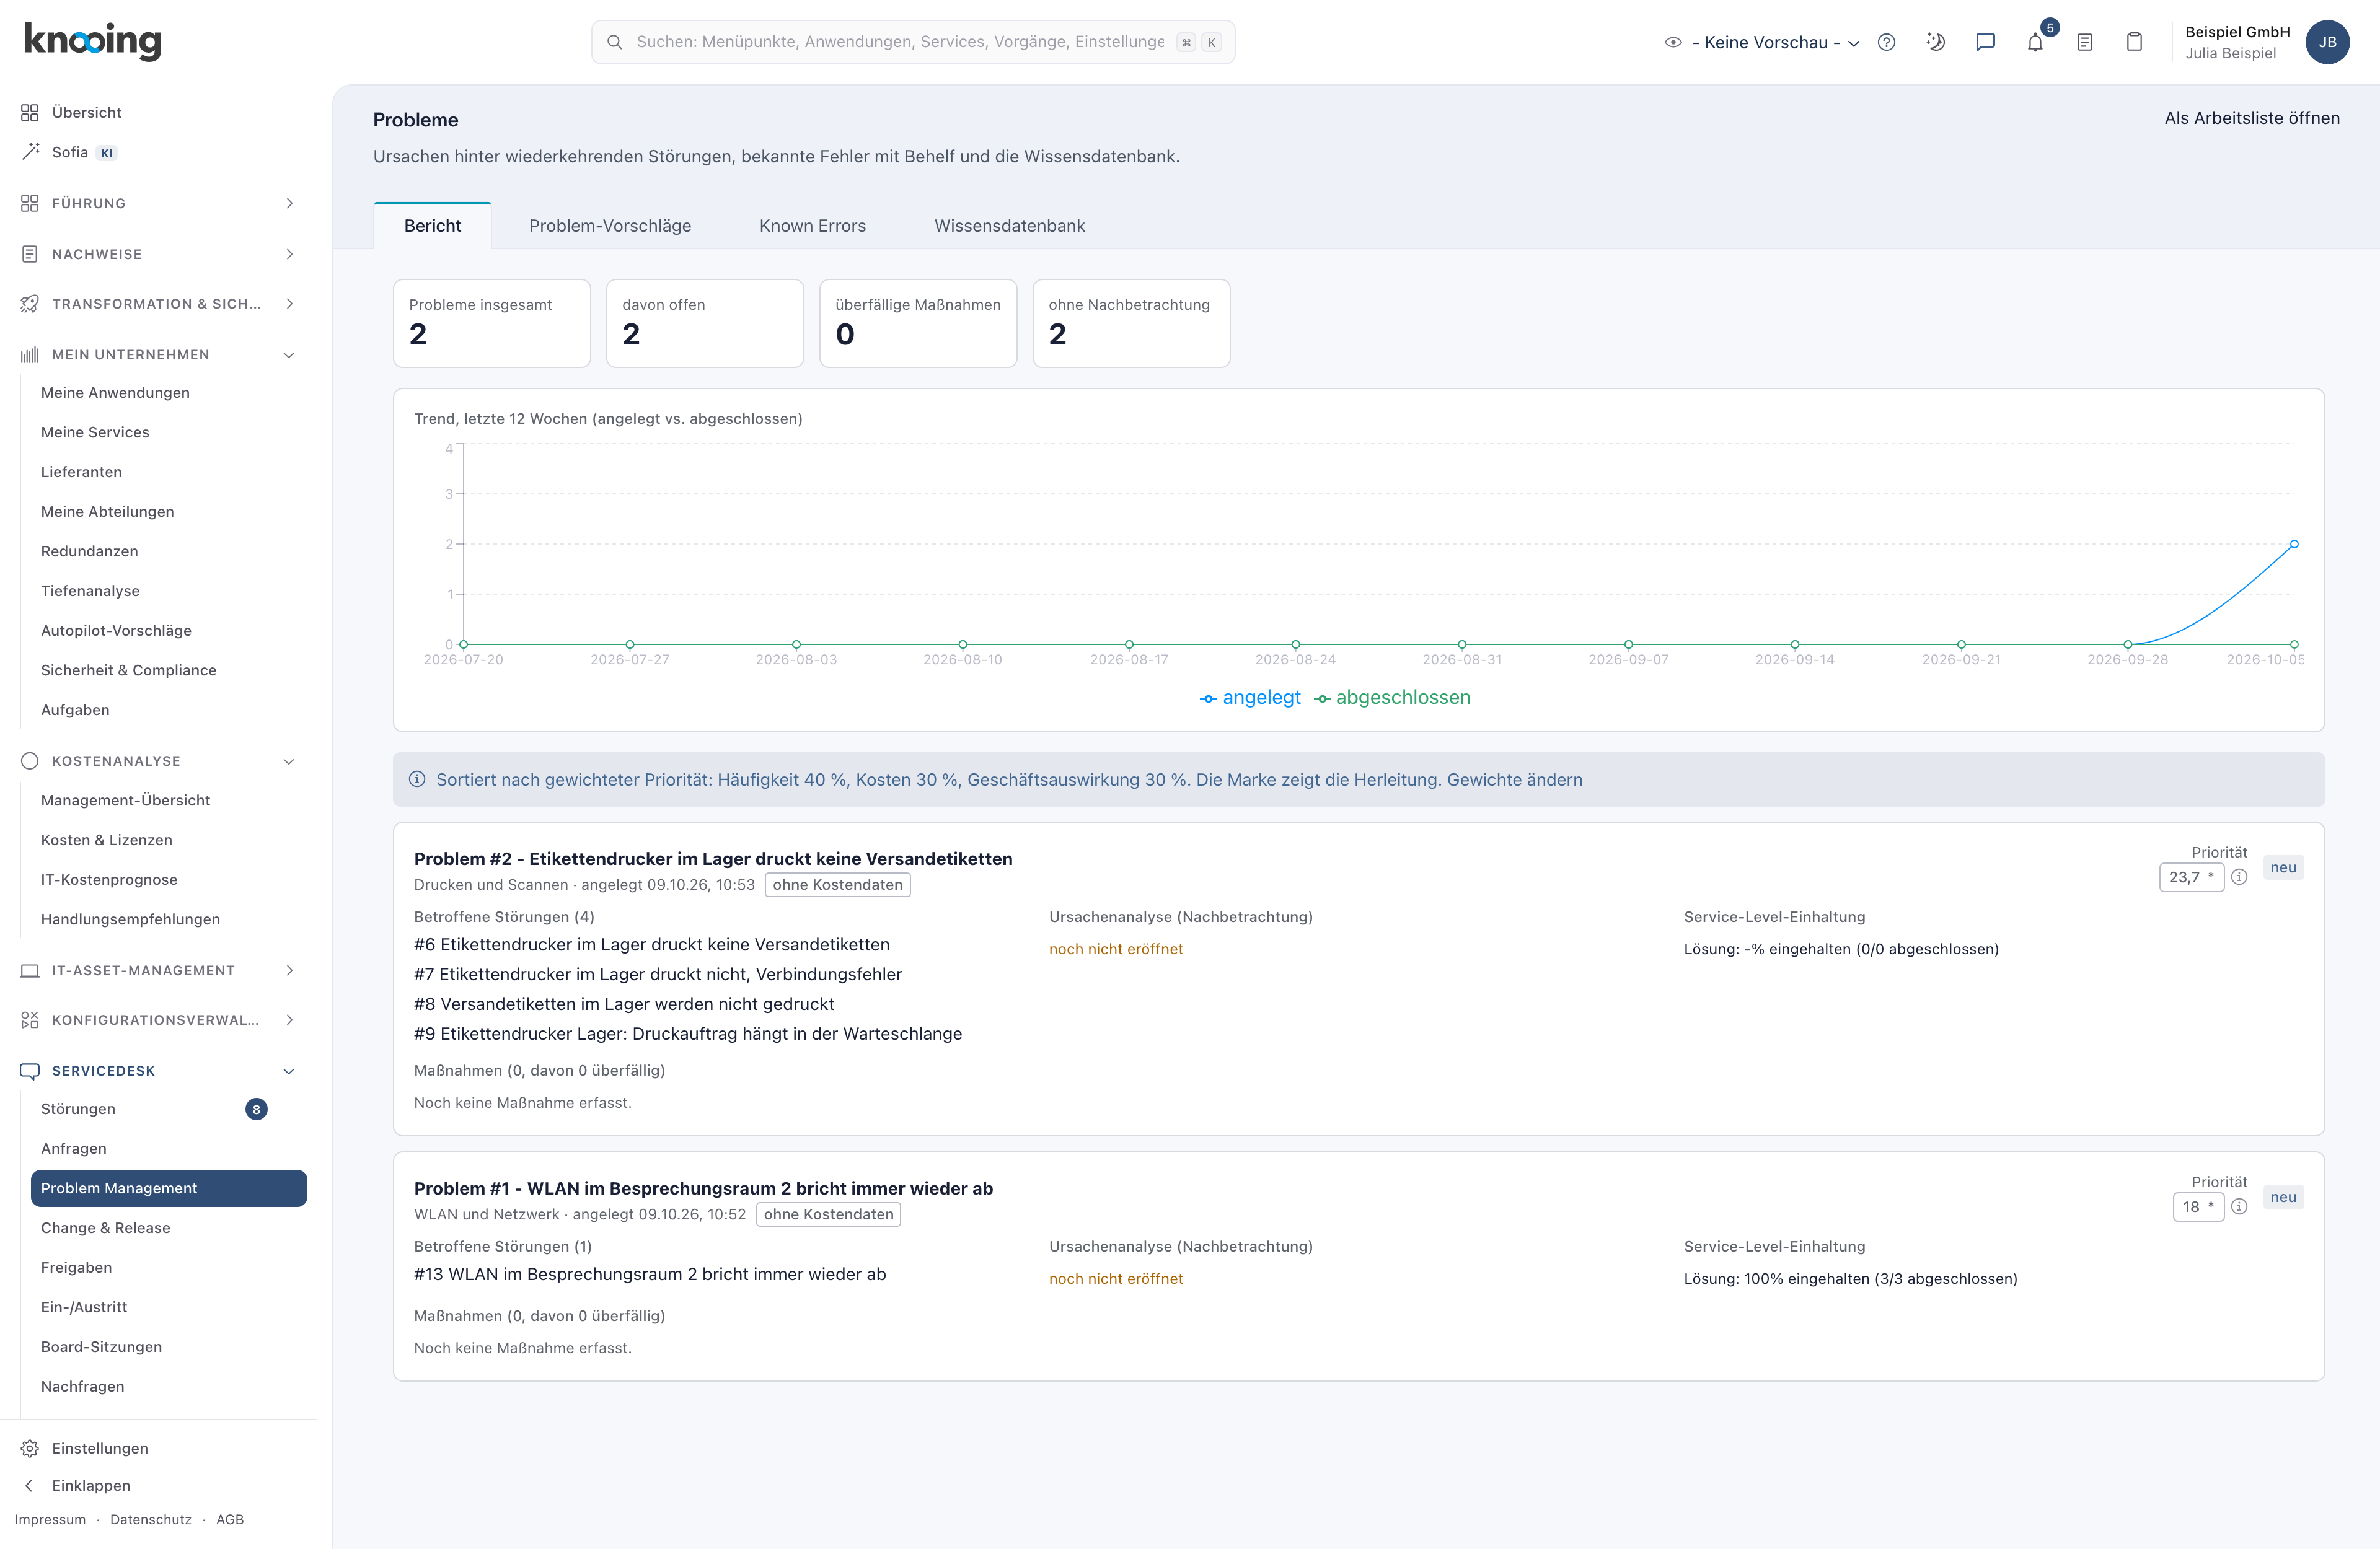Open the help question-mark icon
This screenshot has height=1549, width=2380.
coord(1886,42)
